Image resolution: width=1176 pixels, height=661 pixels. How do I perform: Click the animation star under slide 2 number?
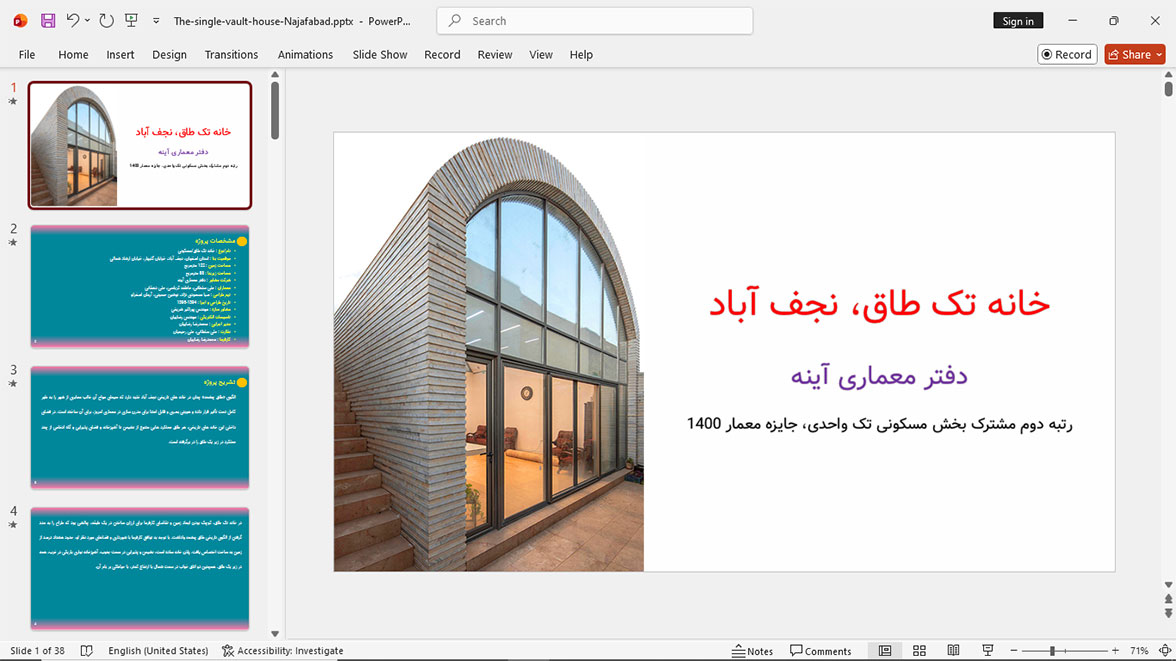click(13, 243)
